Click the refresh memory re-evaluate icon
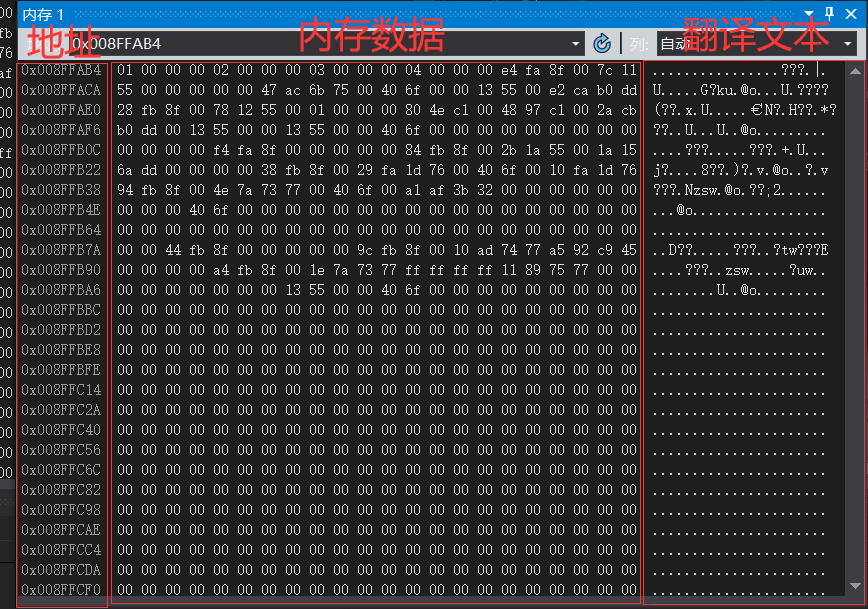 click(602, 43)
